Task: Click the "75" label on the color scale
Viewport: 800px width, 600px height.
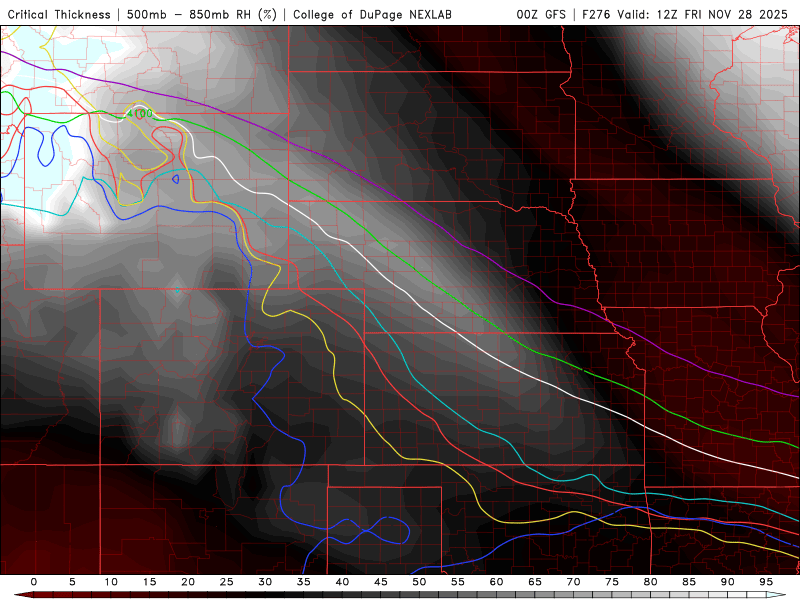Action: point(612,582)
